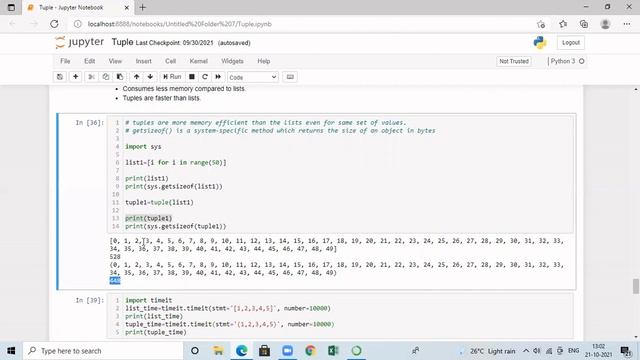Screen dimensions: 640x360
Task: Move selected cell down arrow
Action: pos(150,77)
